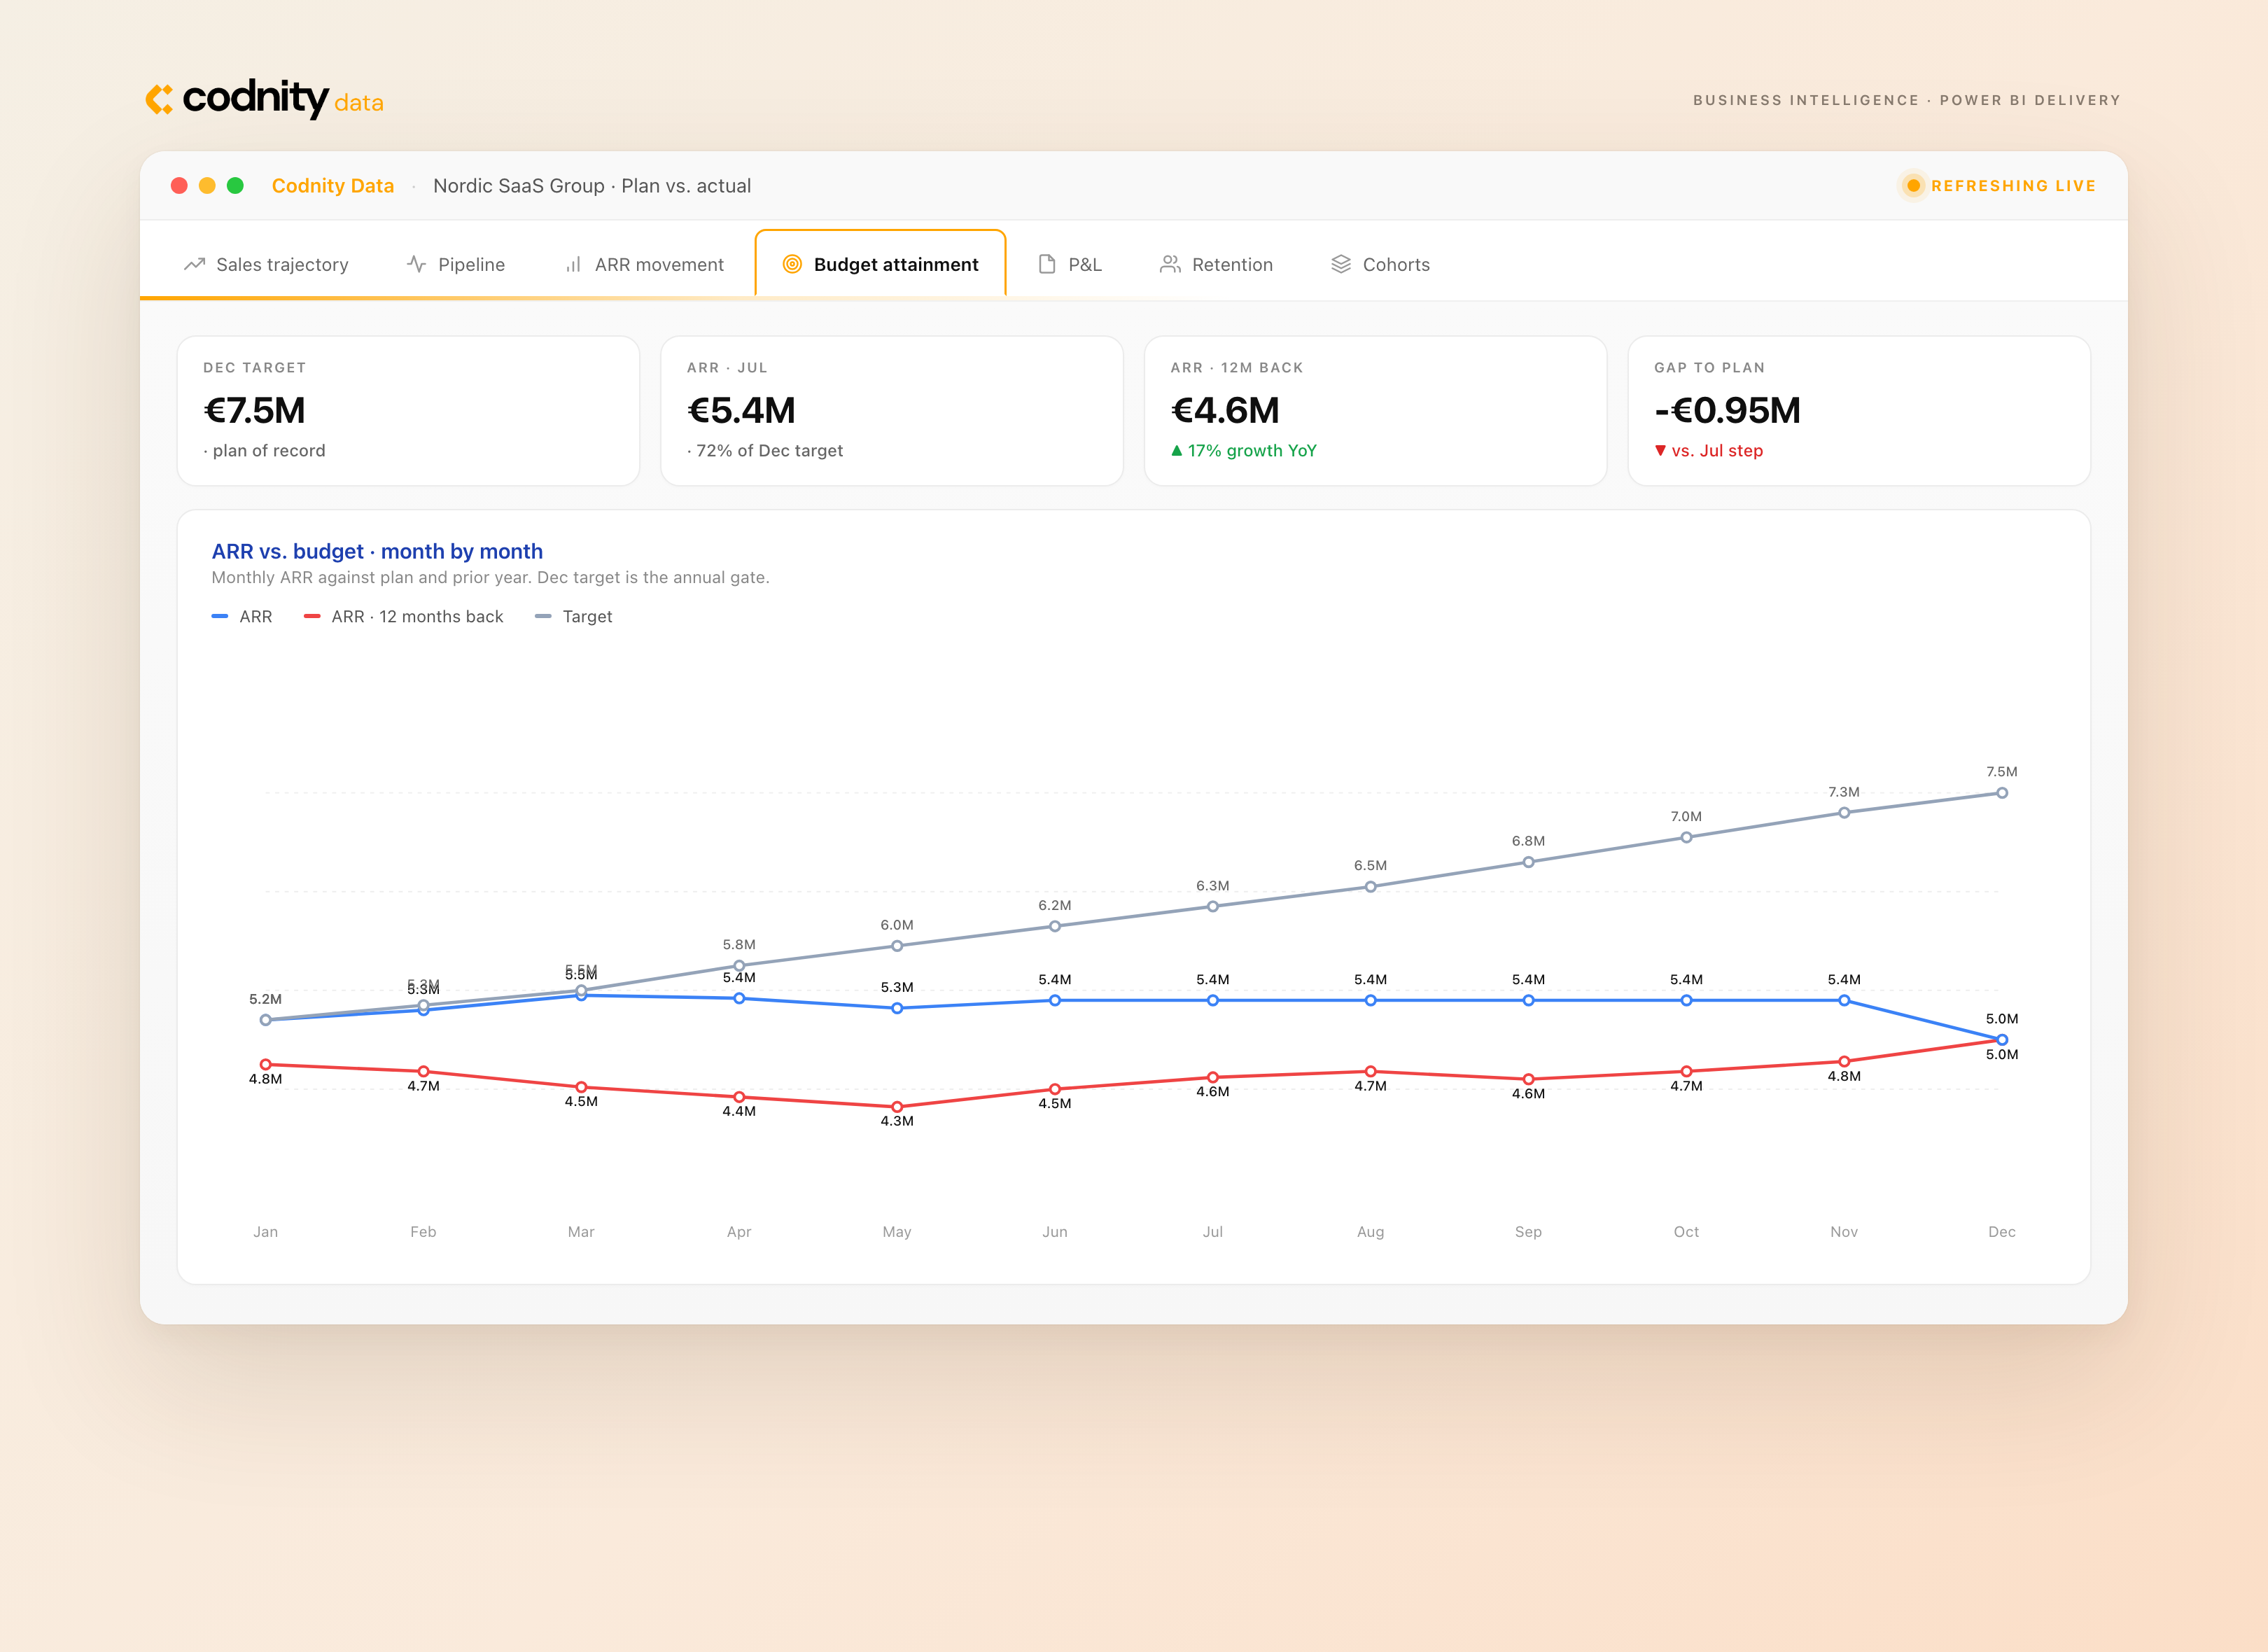Click the red 12 months back legend swatch
This screenshot has height=1652, width=2268.
point(312,617)
